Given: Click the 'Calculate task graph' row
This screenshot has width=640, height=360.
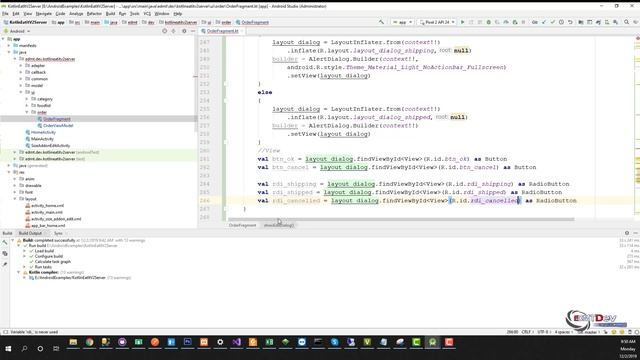Looking at the screenshot, I should [52, 262].
